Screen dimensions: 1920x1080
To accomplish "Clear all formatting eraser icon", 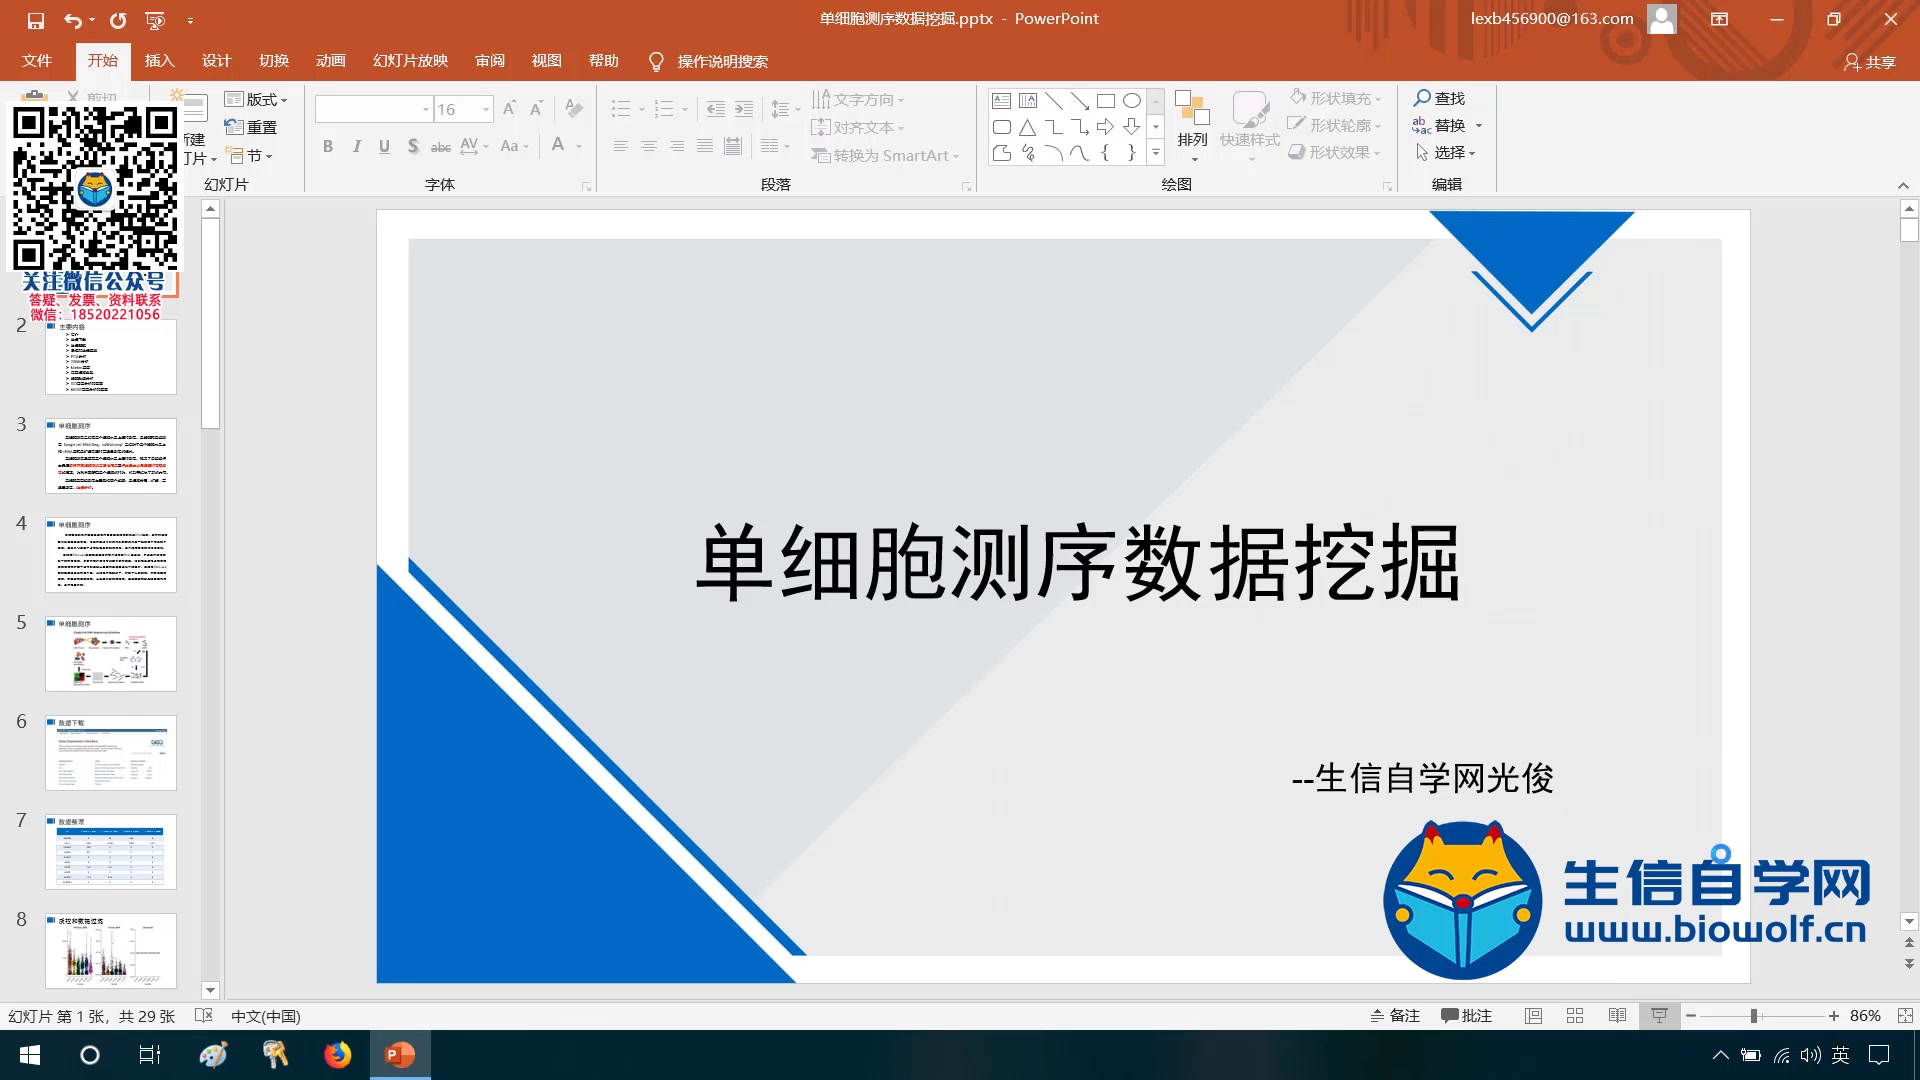I will coord(573,108).
